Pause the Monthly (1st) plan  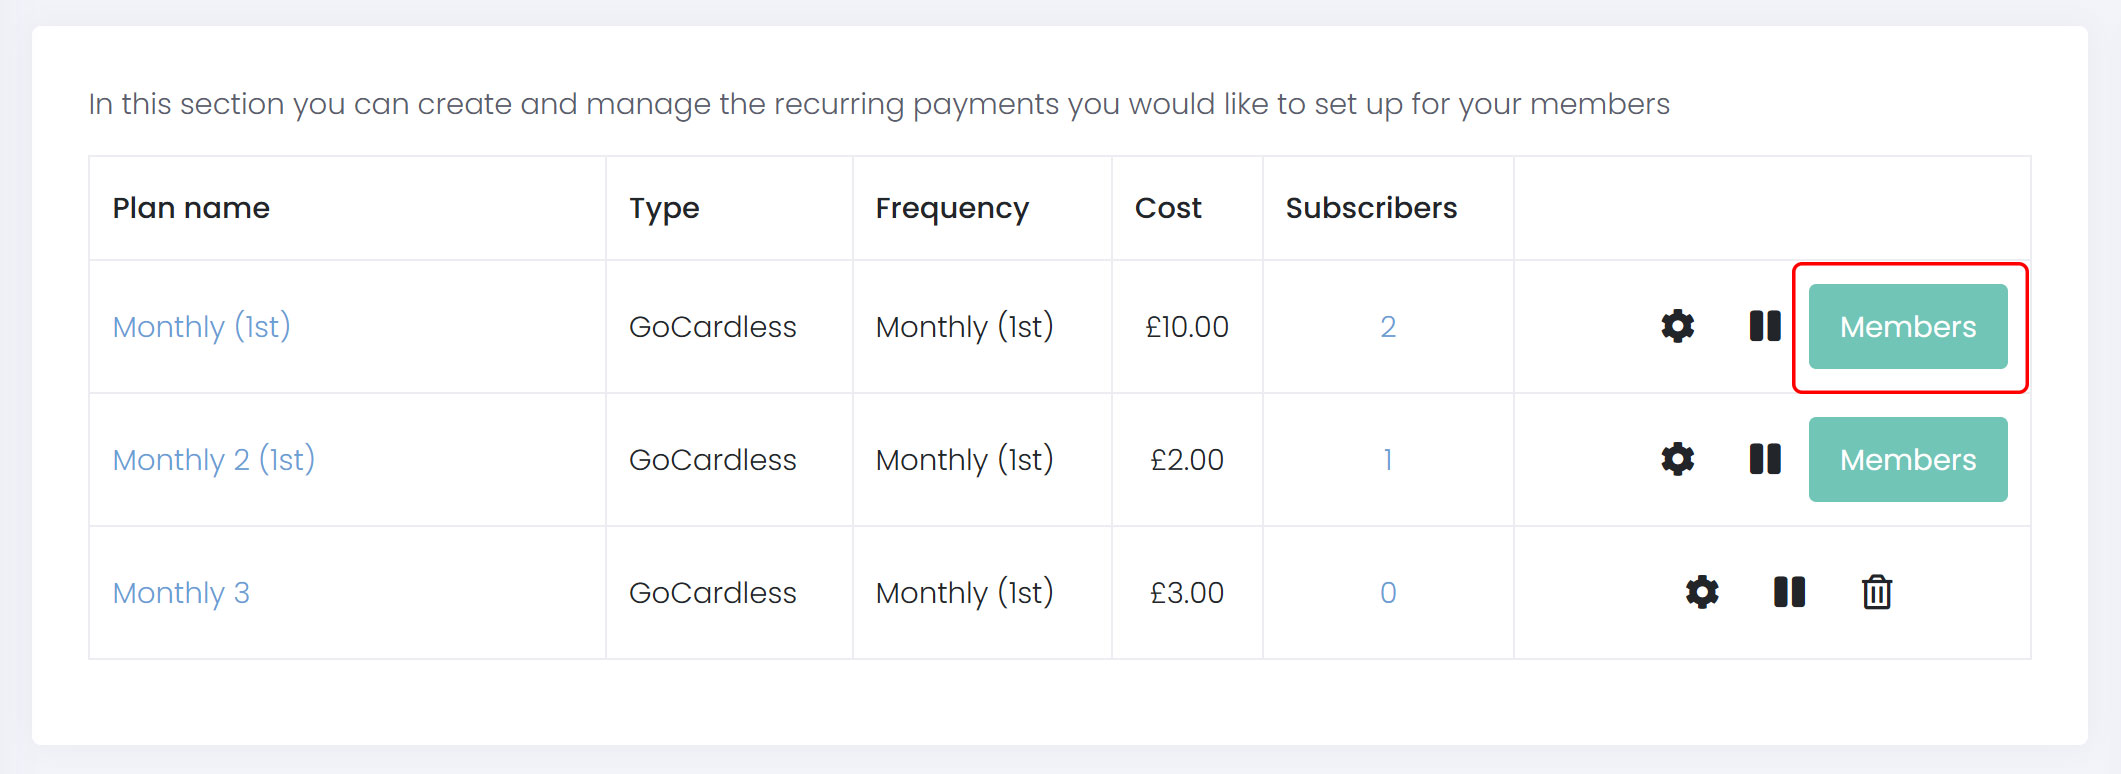[x=1765, y=326]
